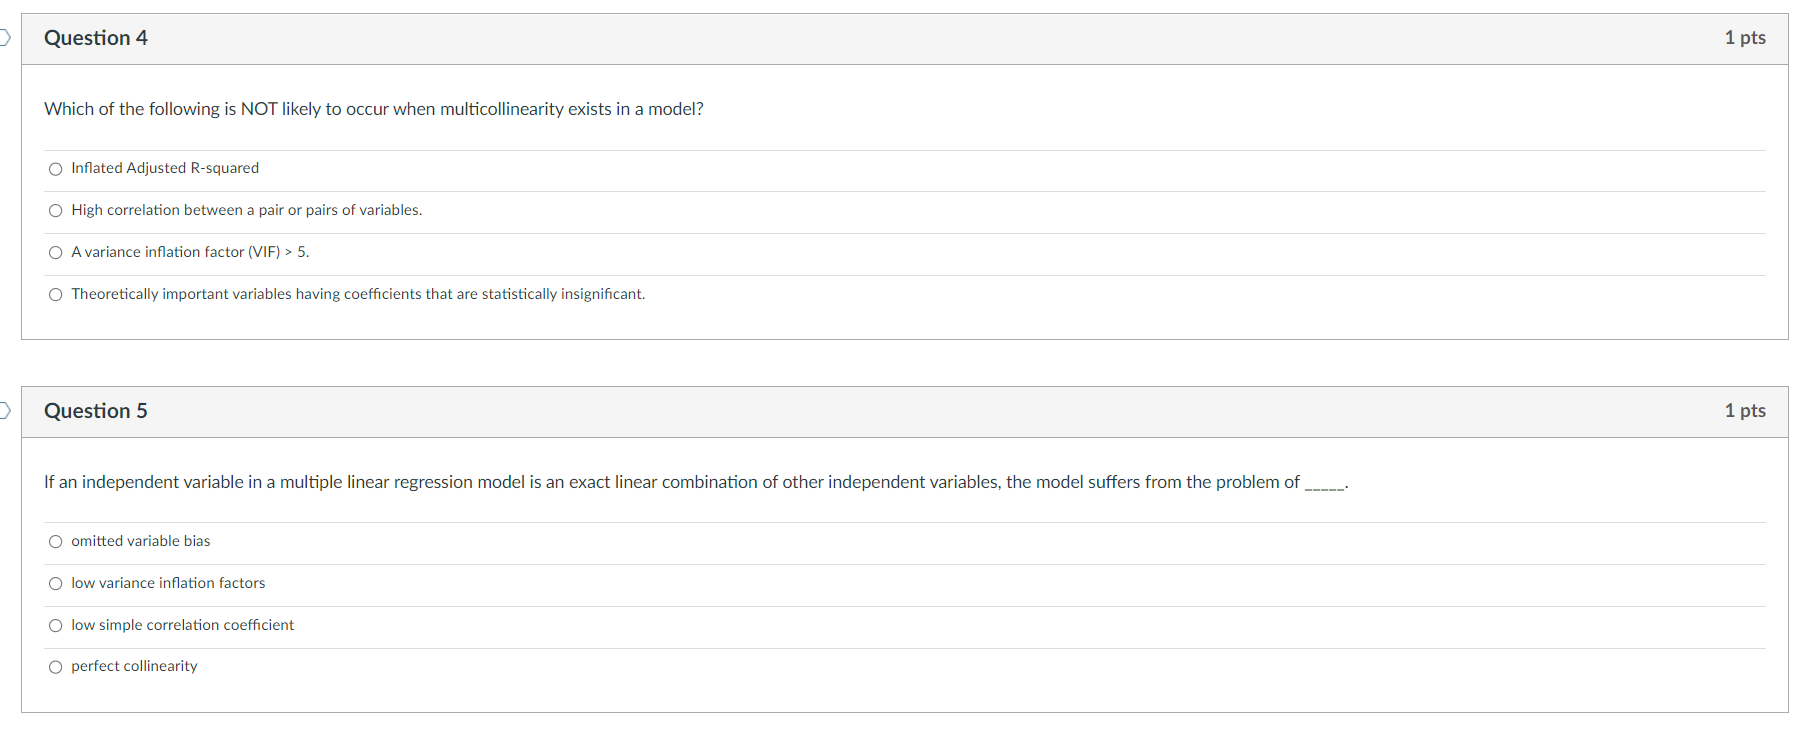Select the 'omitted variable bias' option

[x=56, y=541]
